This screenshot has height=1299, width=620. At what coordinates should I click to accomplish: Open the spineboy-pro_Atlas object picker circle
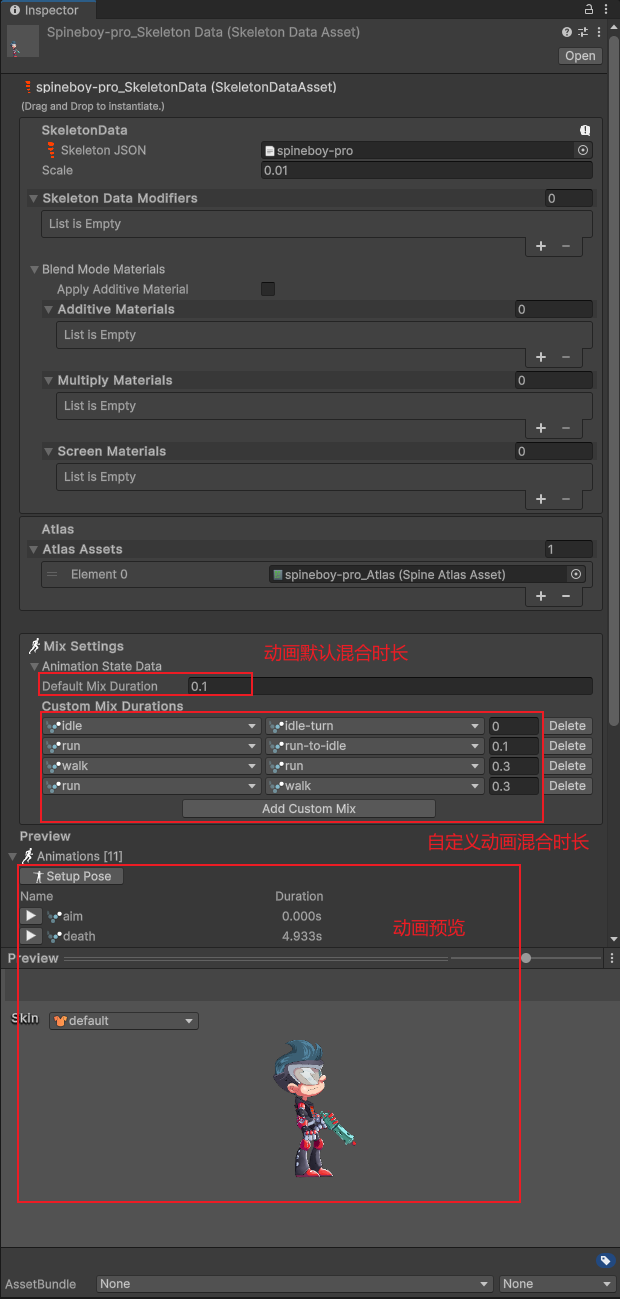(576, 574)
